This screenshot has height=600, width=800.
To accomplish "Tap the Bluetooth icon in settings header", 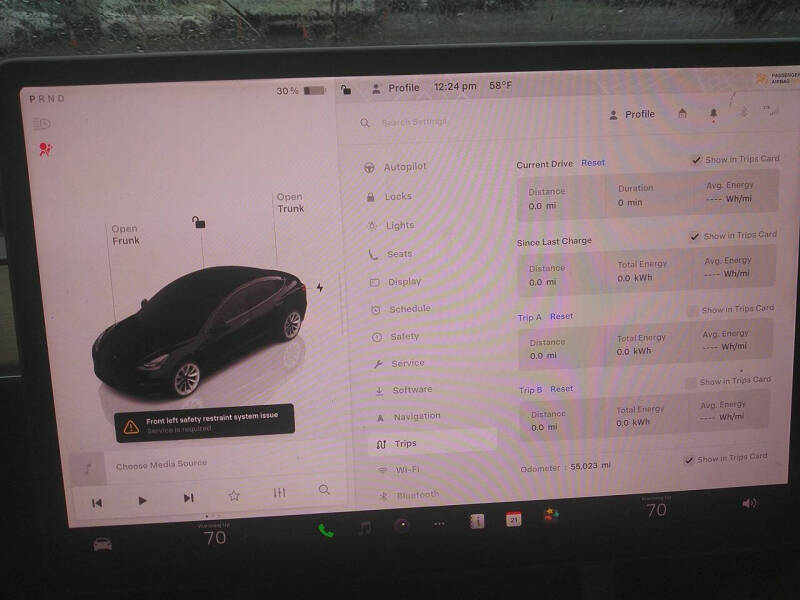I will 743,112.
